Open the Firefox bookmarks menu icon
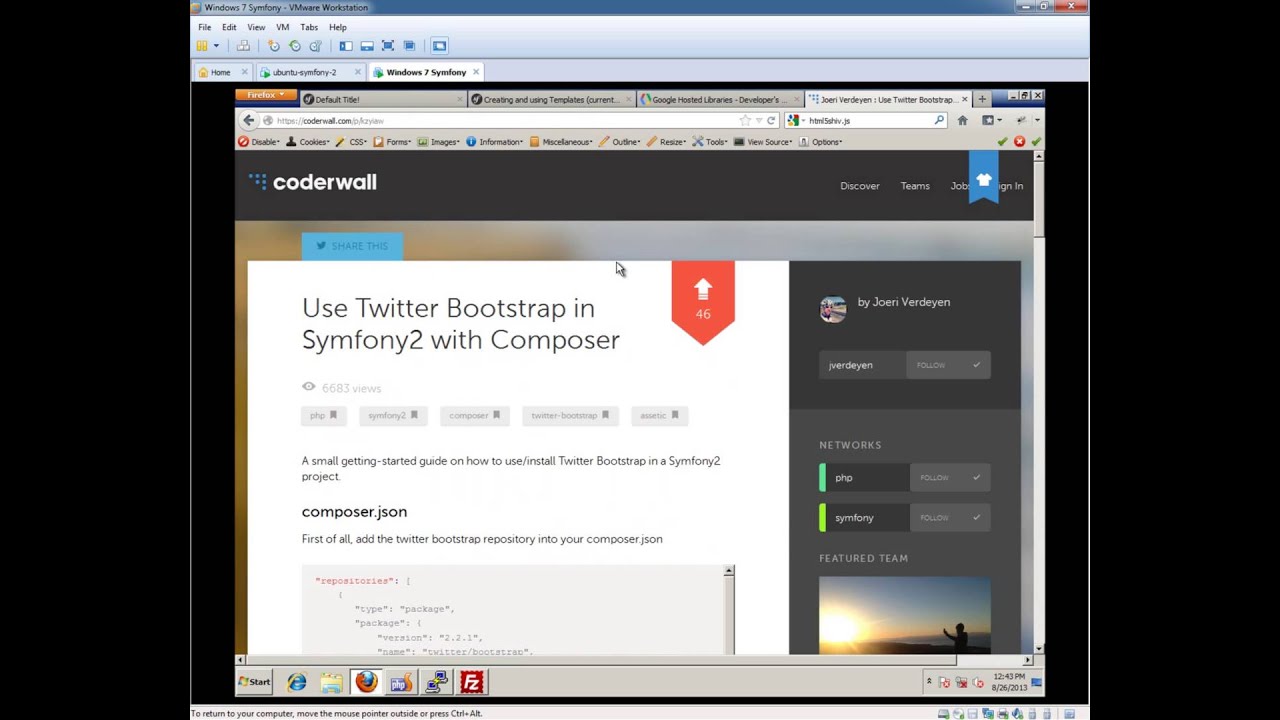 pos(990,121)
